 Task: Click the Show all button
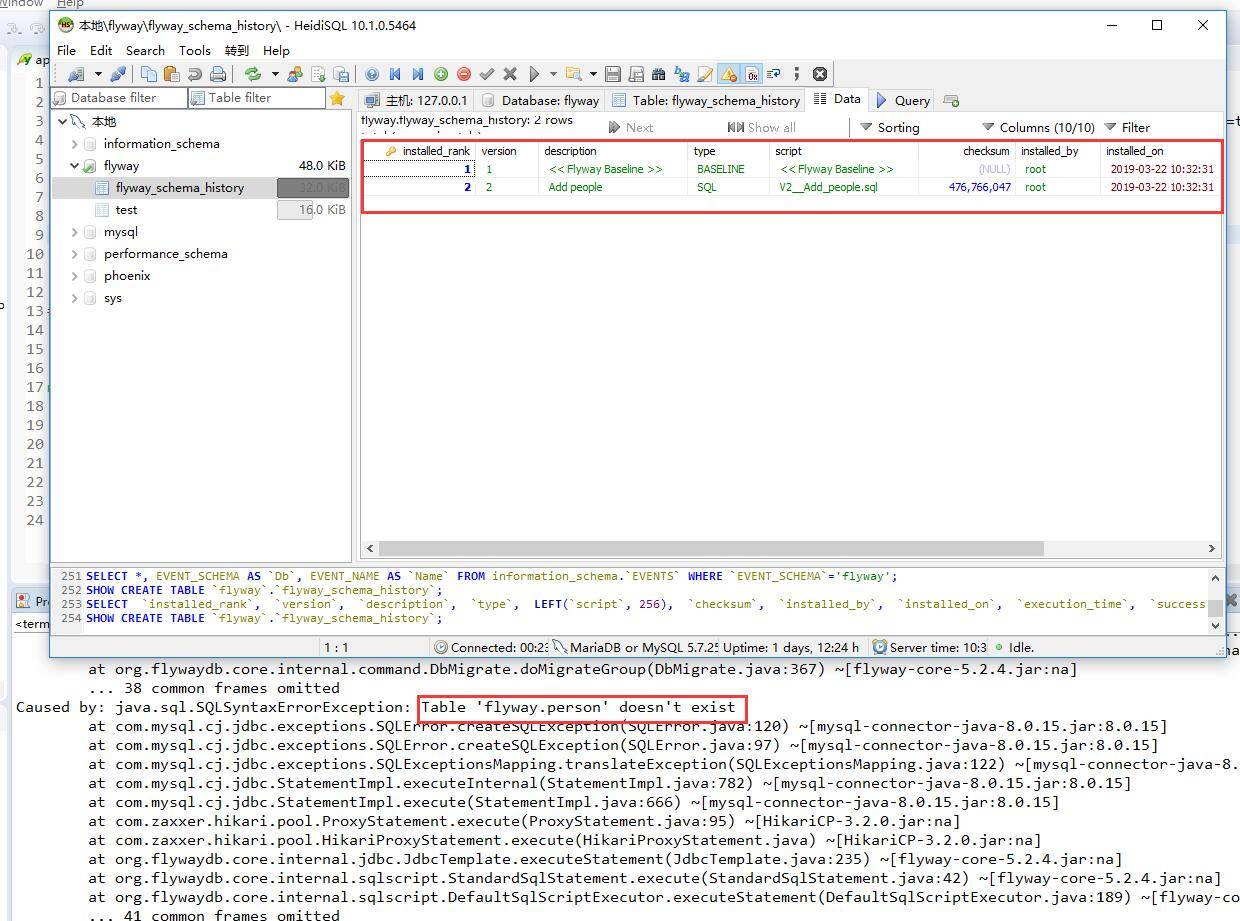click(761, 127)
